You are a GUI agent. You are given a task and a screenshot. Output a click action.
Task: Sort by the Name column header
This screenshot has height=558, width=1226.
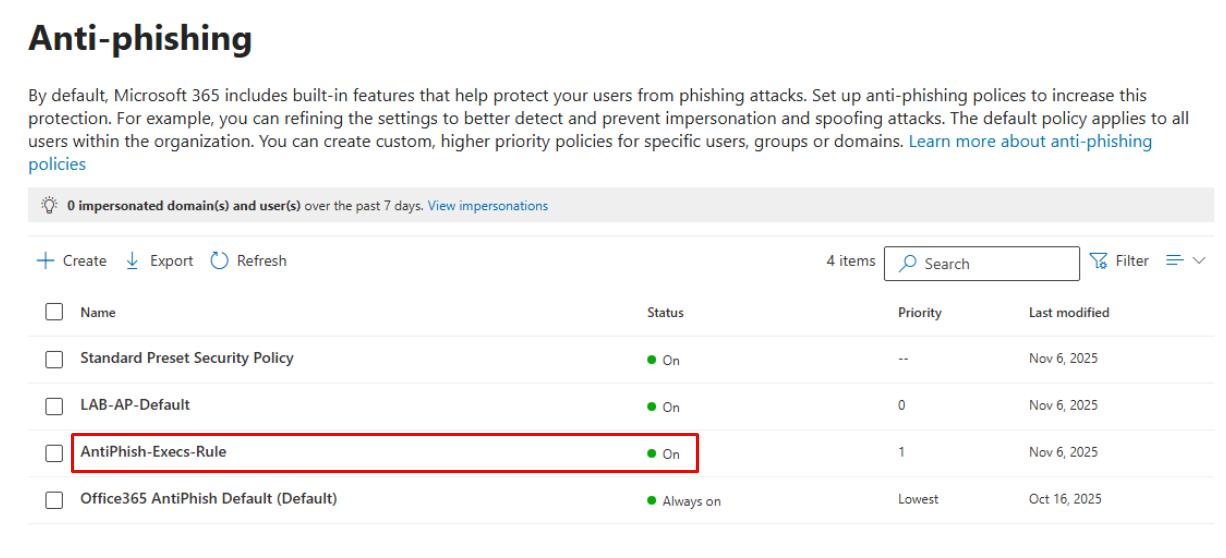(98, 313)
